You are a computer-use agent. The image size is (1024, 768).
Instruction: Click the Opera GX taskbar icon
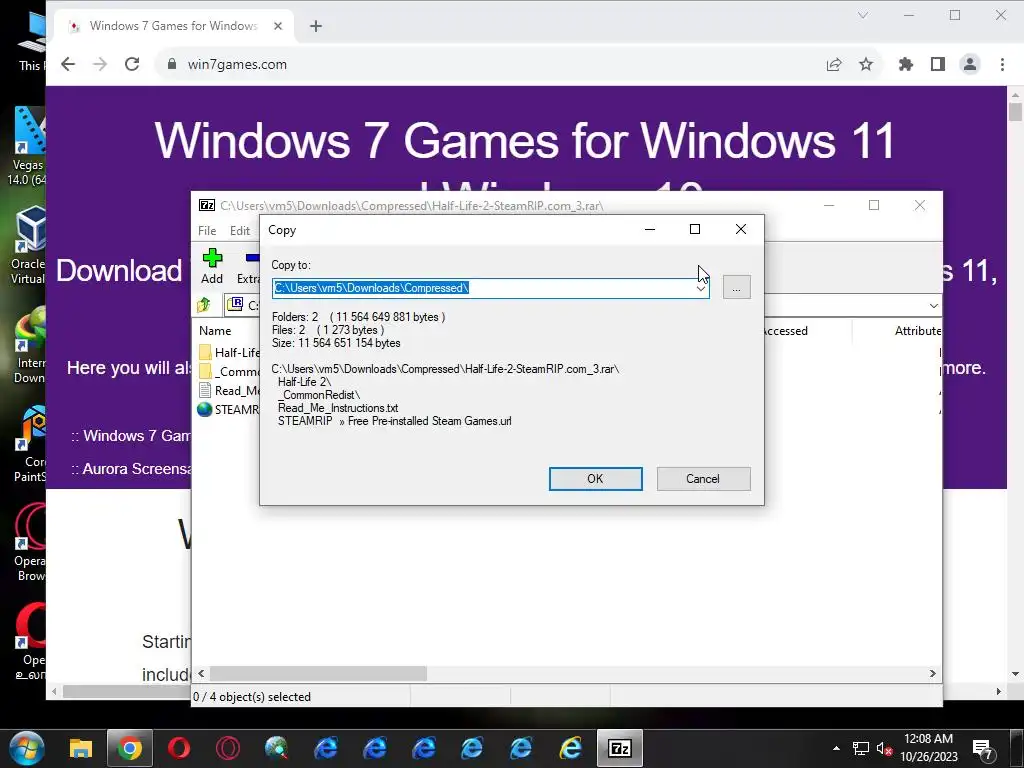click(x=228, y=748)
